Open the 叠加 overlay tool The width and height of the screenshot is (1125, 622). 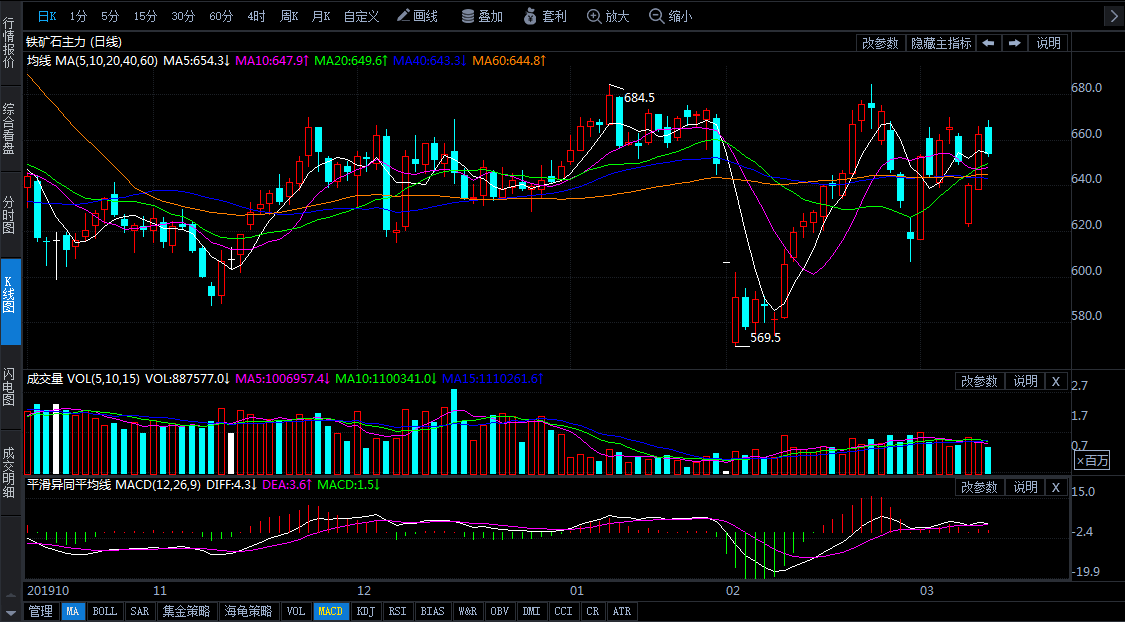[x=482, y=16]
